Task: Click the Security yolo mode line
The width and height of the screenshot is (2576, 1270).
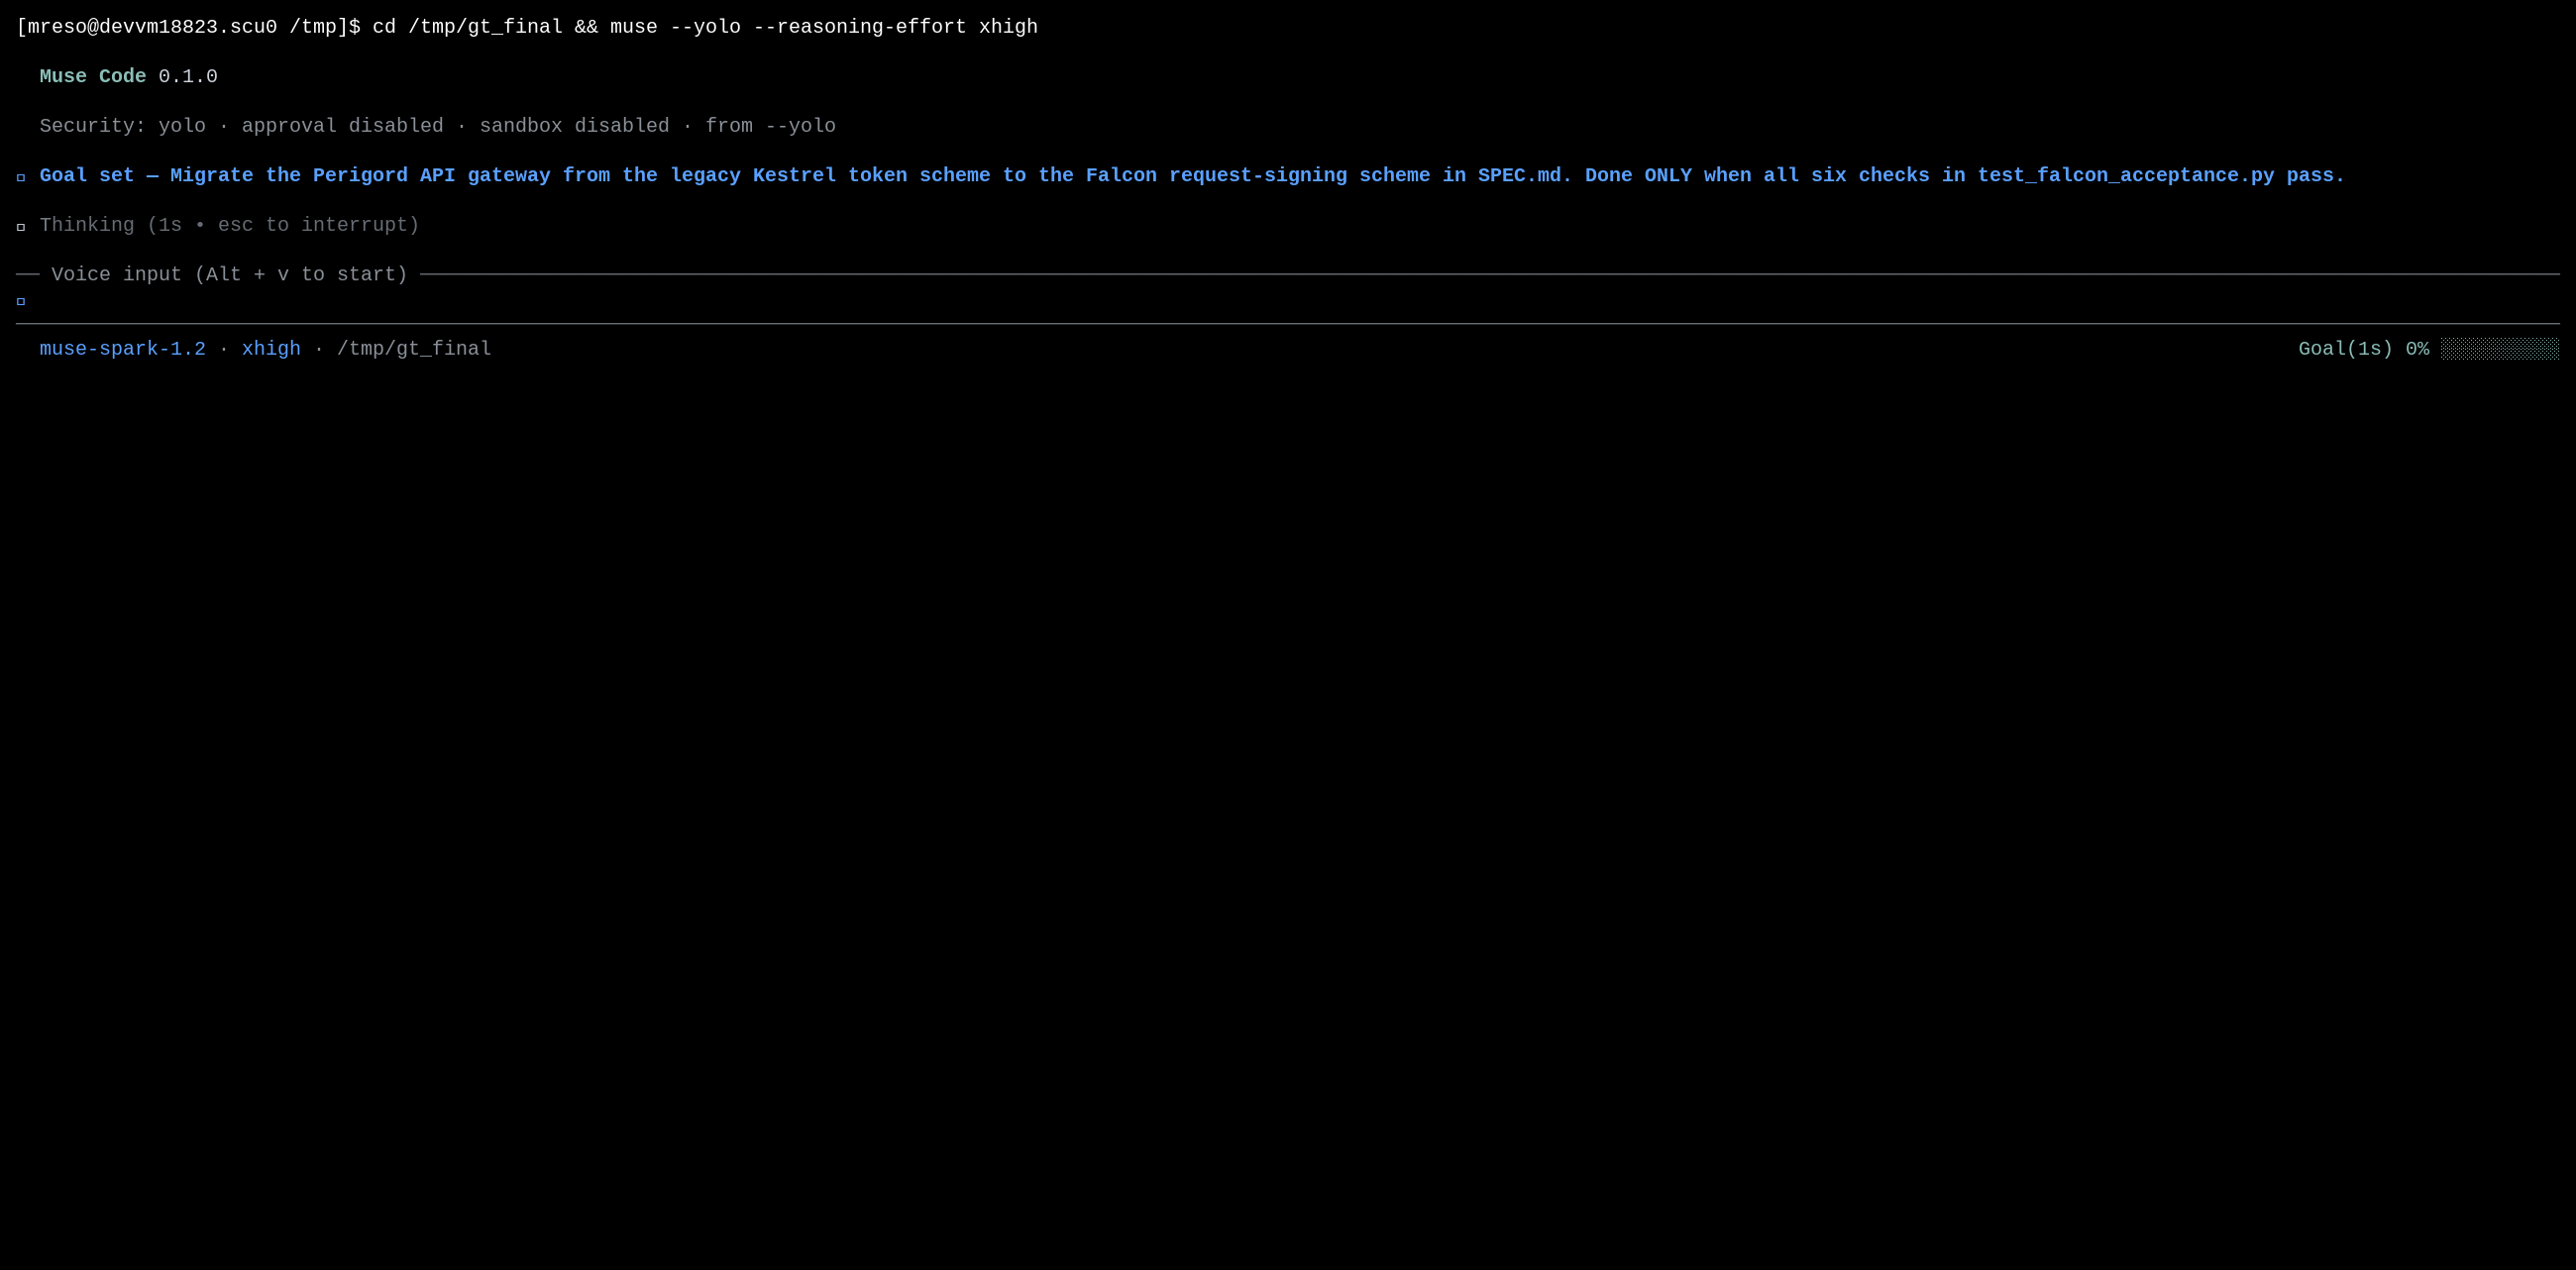Action: pos(437,126)
